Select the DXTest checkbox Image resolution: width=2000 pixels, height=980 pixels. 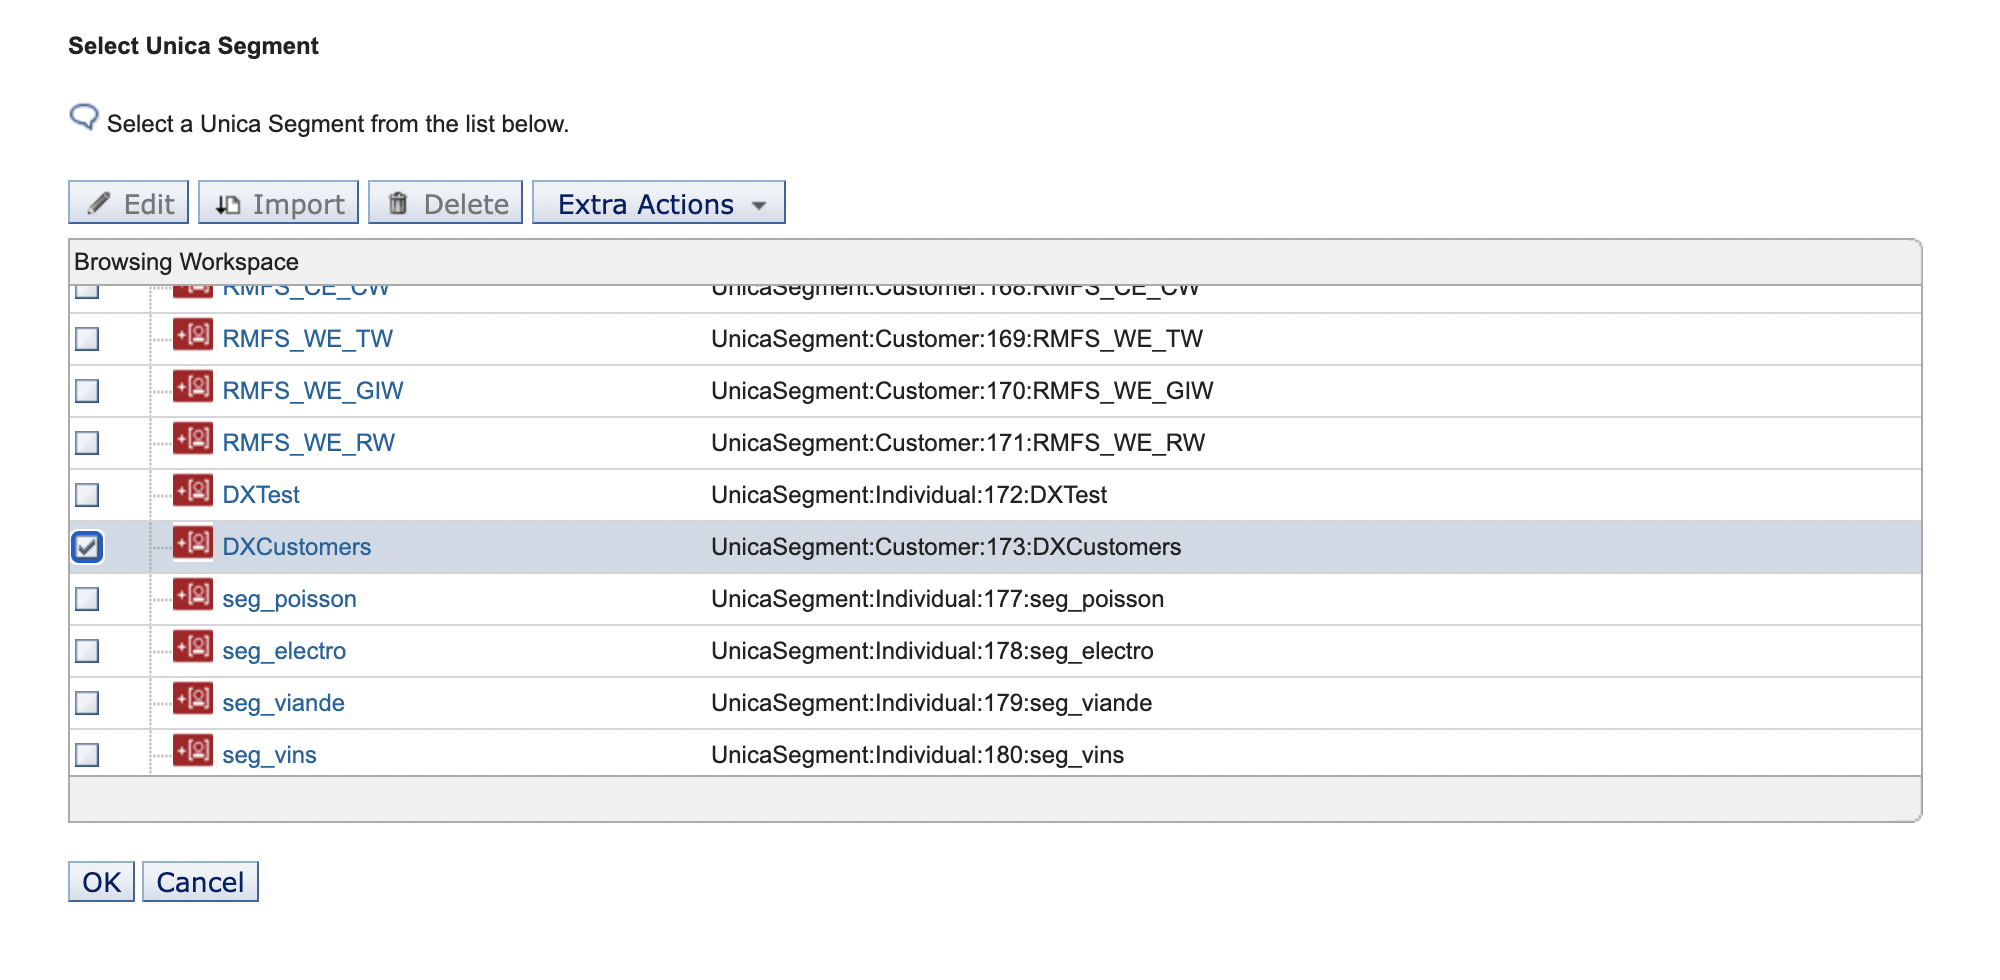coord(88,495)
